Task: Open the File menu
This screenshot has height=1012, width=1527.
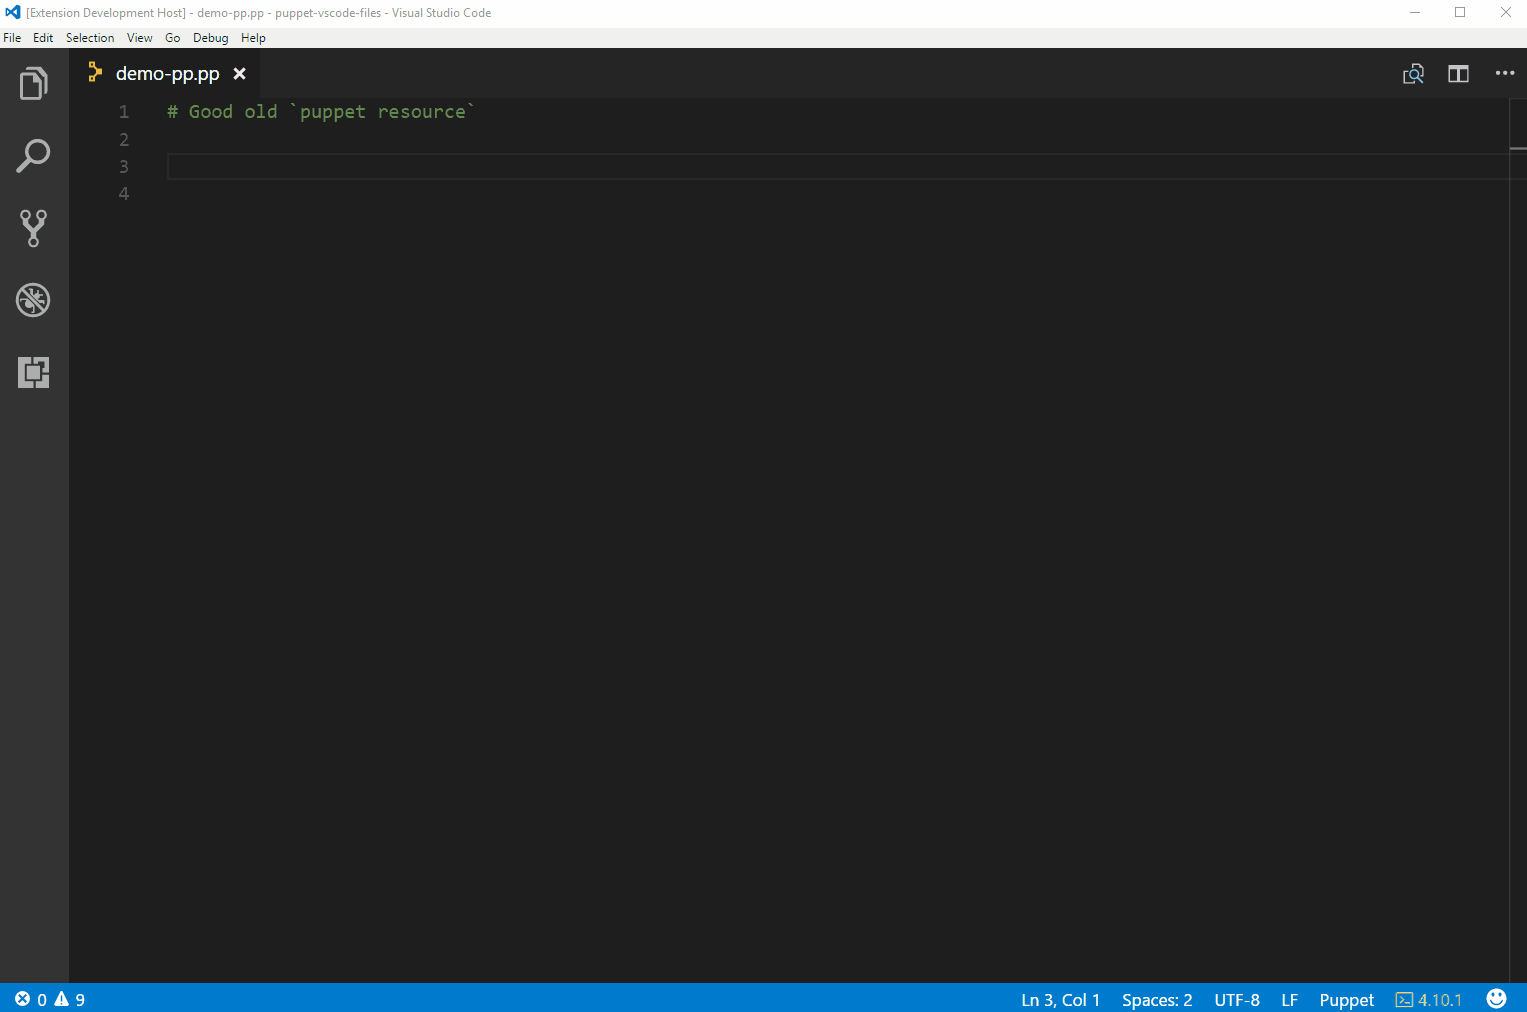Action: tap(12, 38)
